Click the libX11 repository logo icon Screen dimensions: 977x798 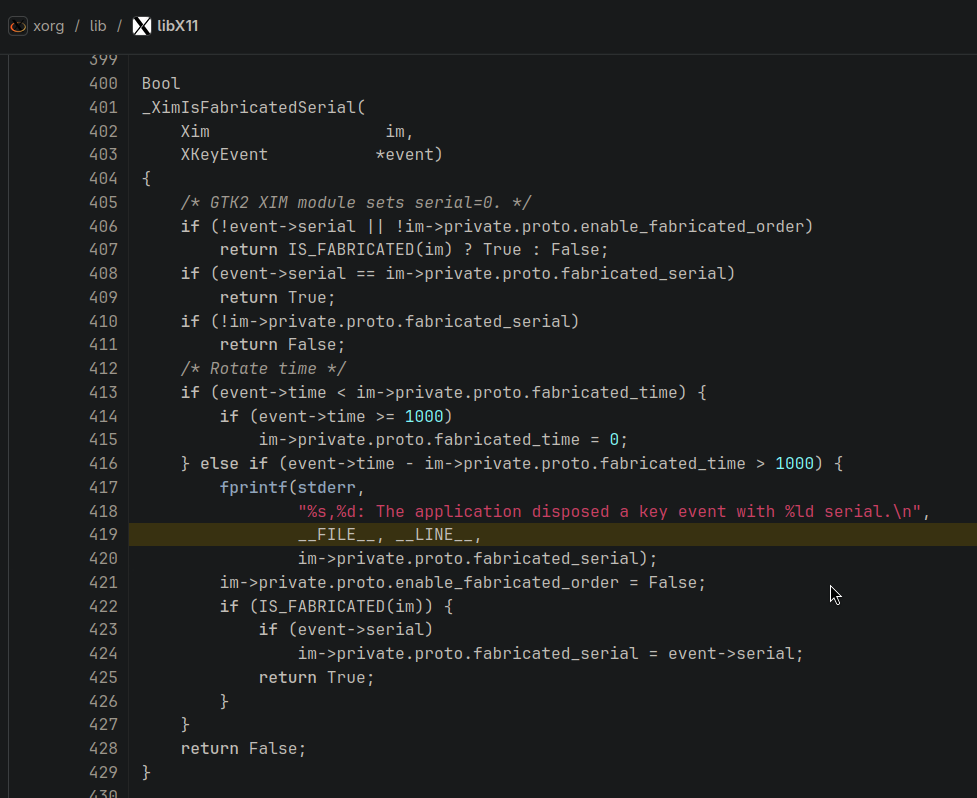(x=140, y=25)
